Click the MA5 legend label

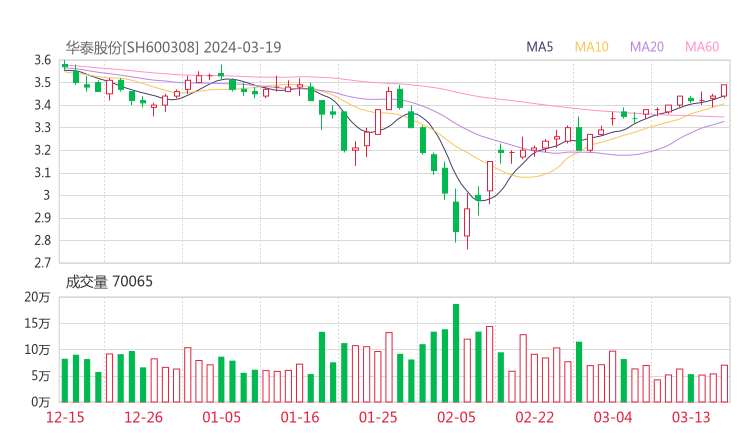click(539, 47)
